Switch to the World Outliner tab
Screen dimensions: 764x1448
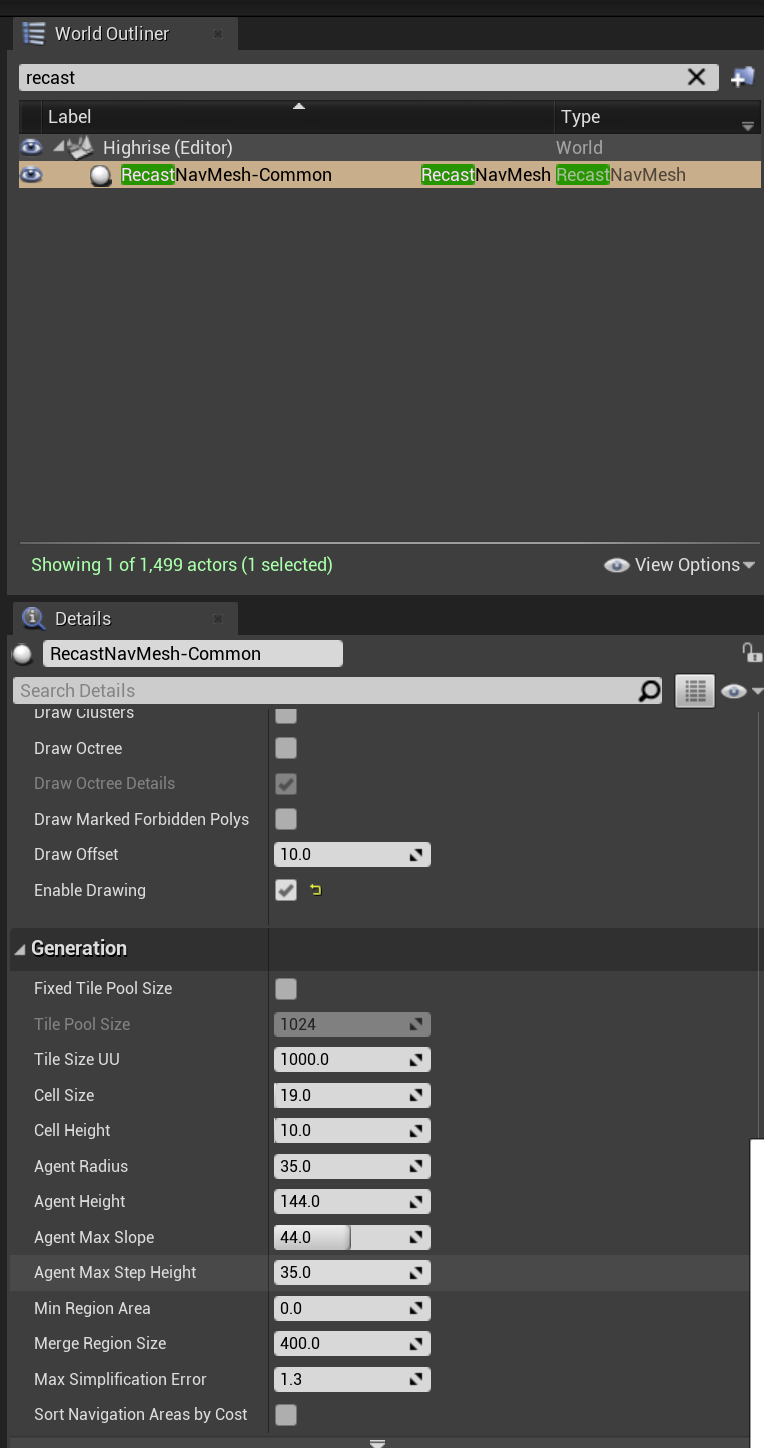[110, 34]
